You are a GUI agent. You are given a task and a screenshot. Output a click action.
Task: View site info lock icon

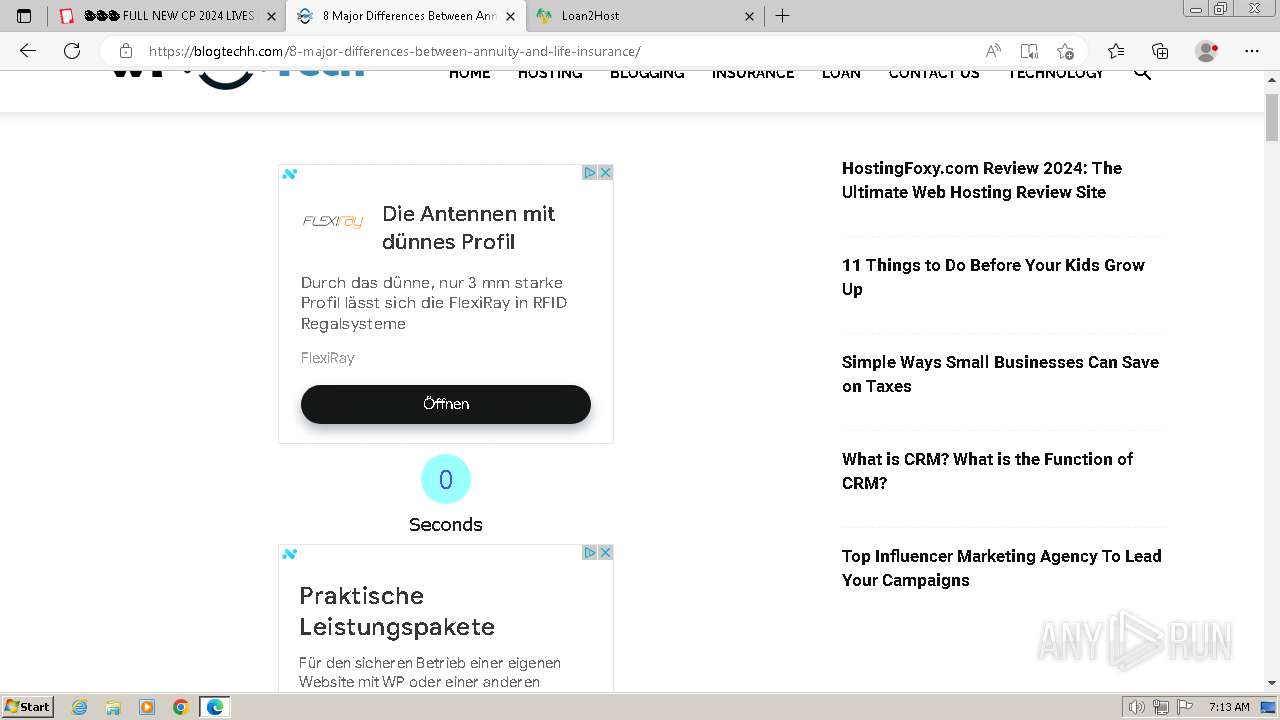[x=125, y=51]
